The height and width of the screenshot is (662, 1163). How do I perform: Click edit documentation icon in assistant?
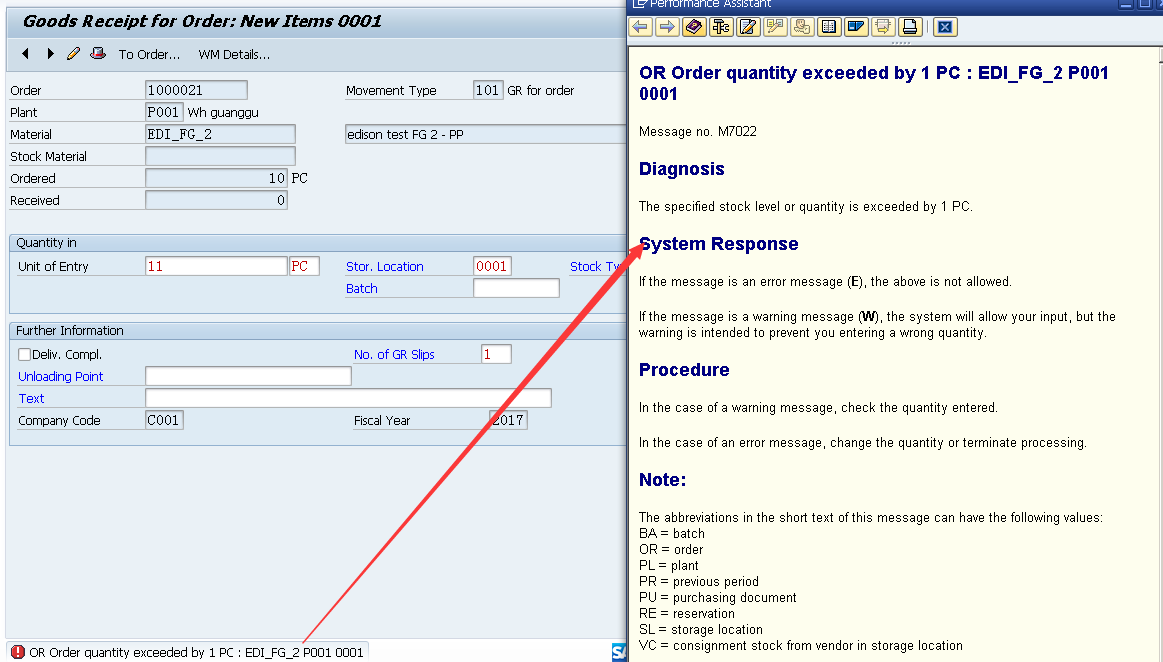pyautogui.click(x=748, y=27)
